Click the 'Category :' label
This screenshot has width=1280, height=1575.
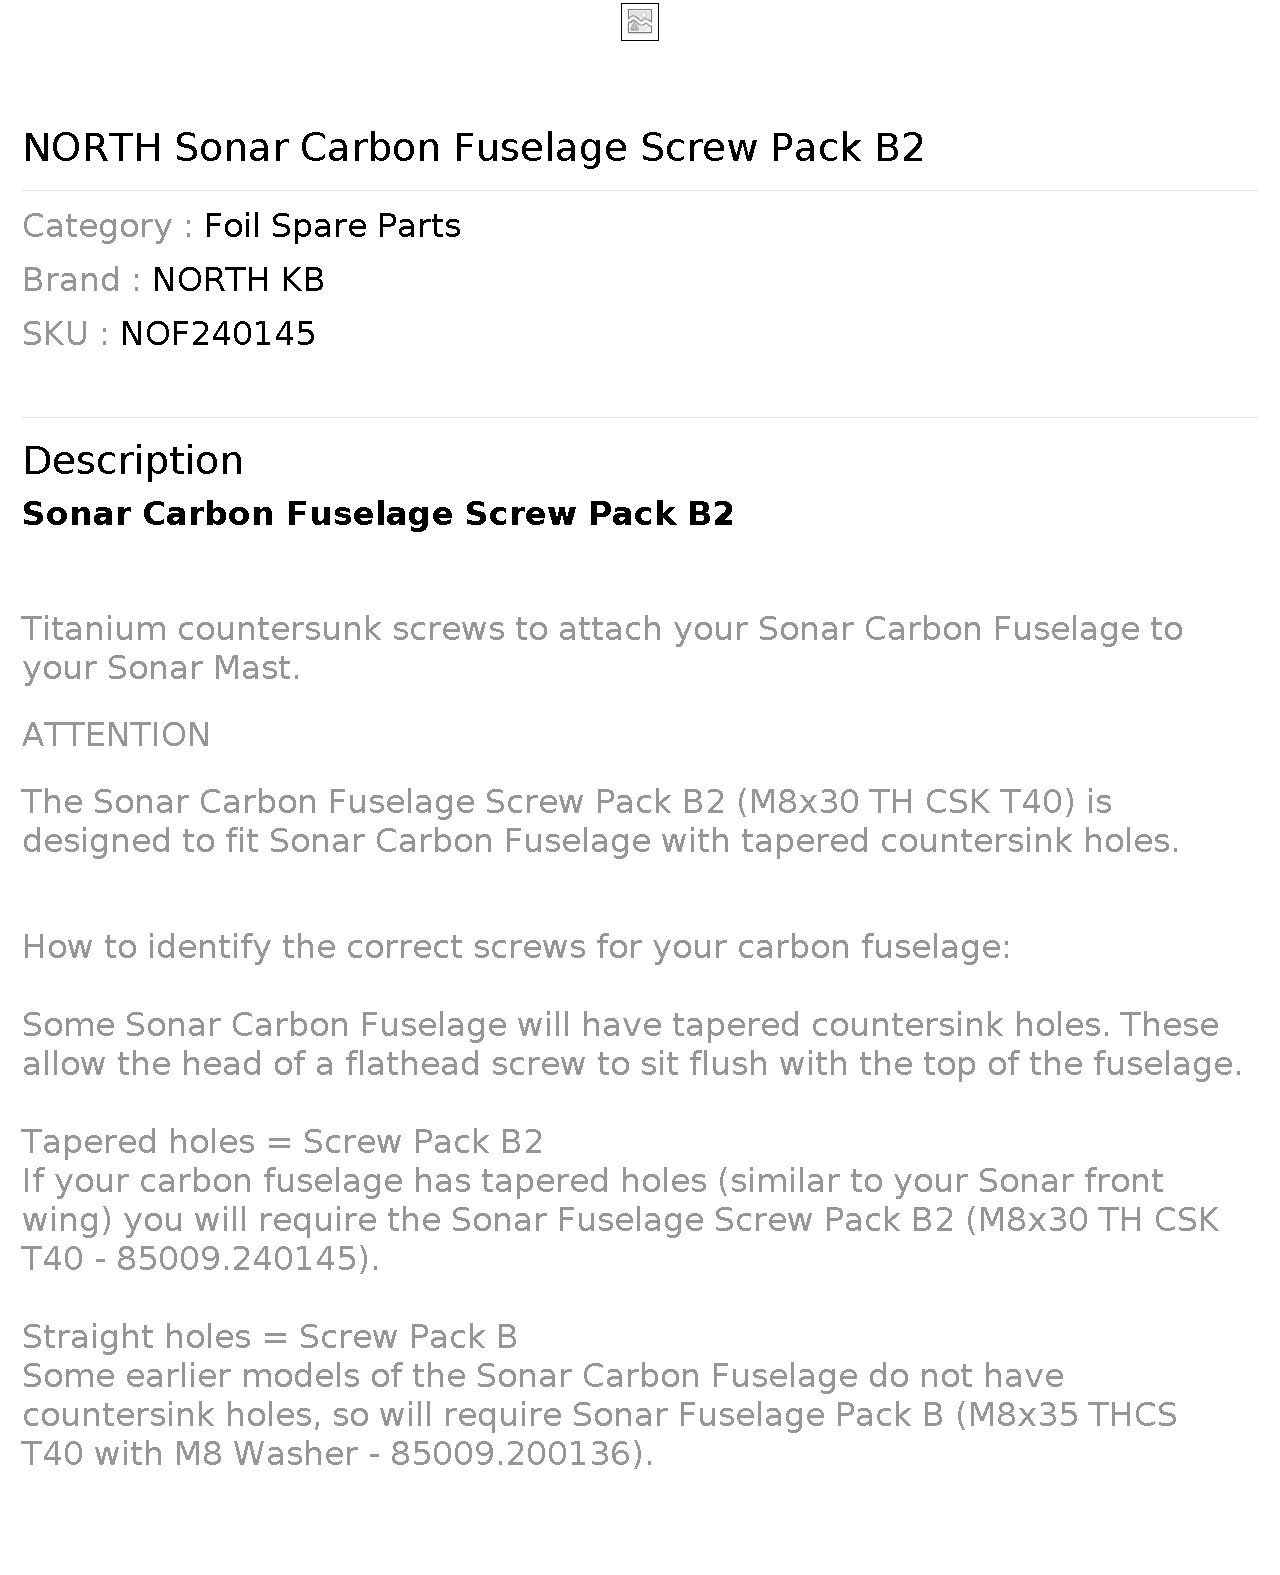pyautogui.click(x=108, y=226)
